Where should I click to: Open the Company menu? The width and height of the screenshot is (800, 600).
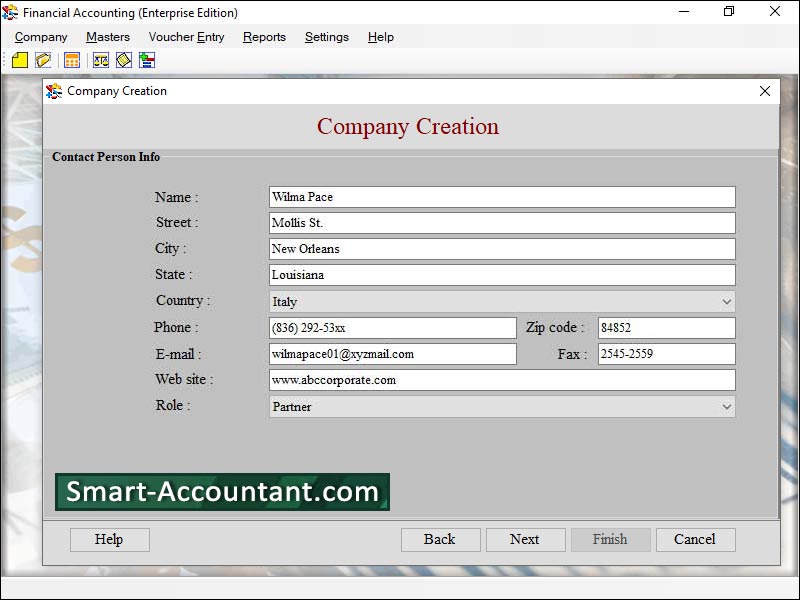[41, 37]
